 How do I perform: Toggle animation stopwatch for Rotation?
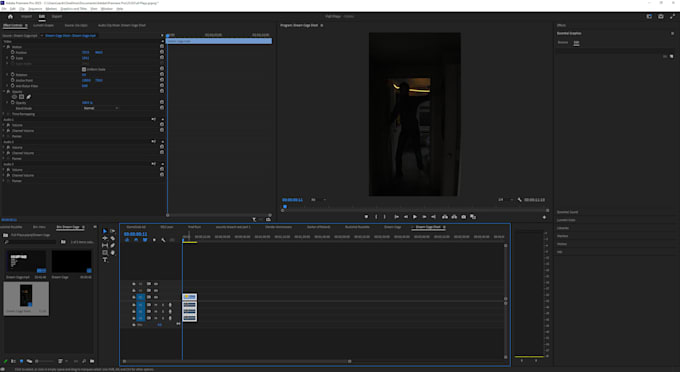click(x=13, y=75)
